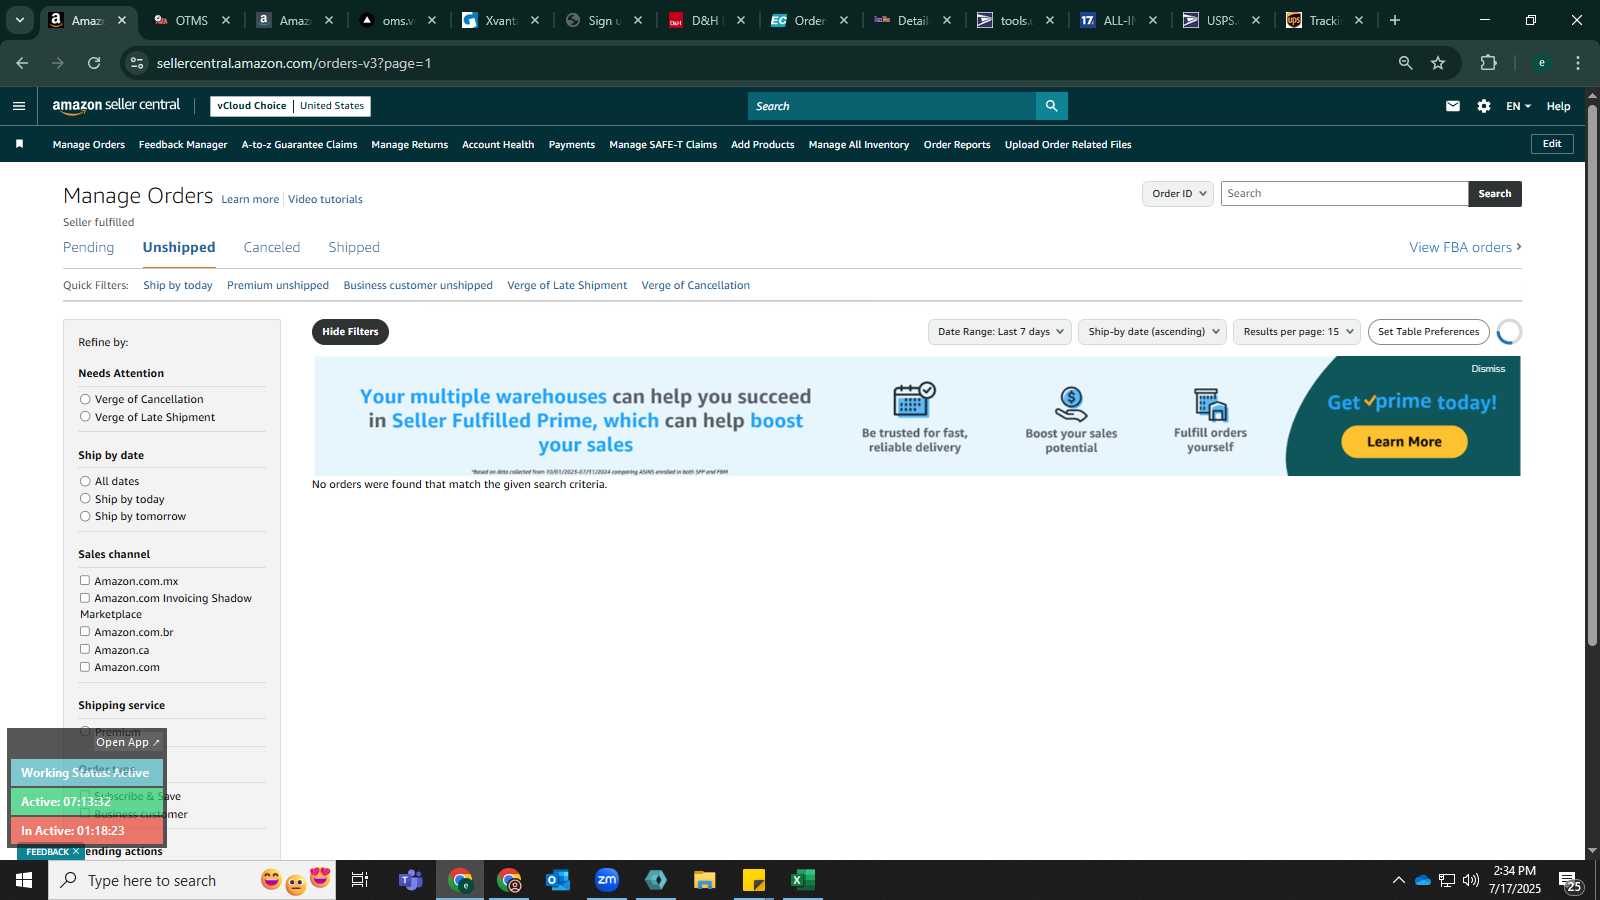The width and height of the screenshot is (1600, 900).
Task: Bookmark this page with star icon
Action: click(1438, 63)
